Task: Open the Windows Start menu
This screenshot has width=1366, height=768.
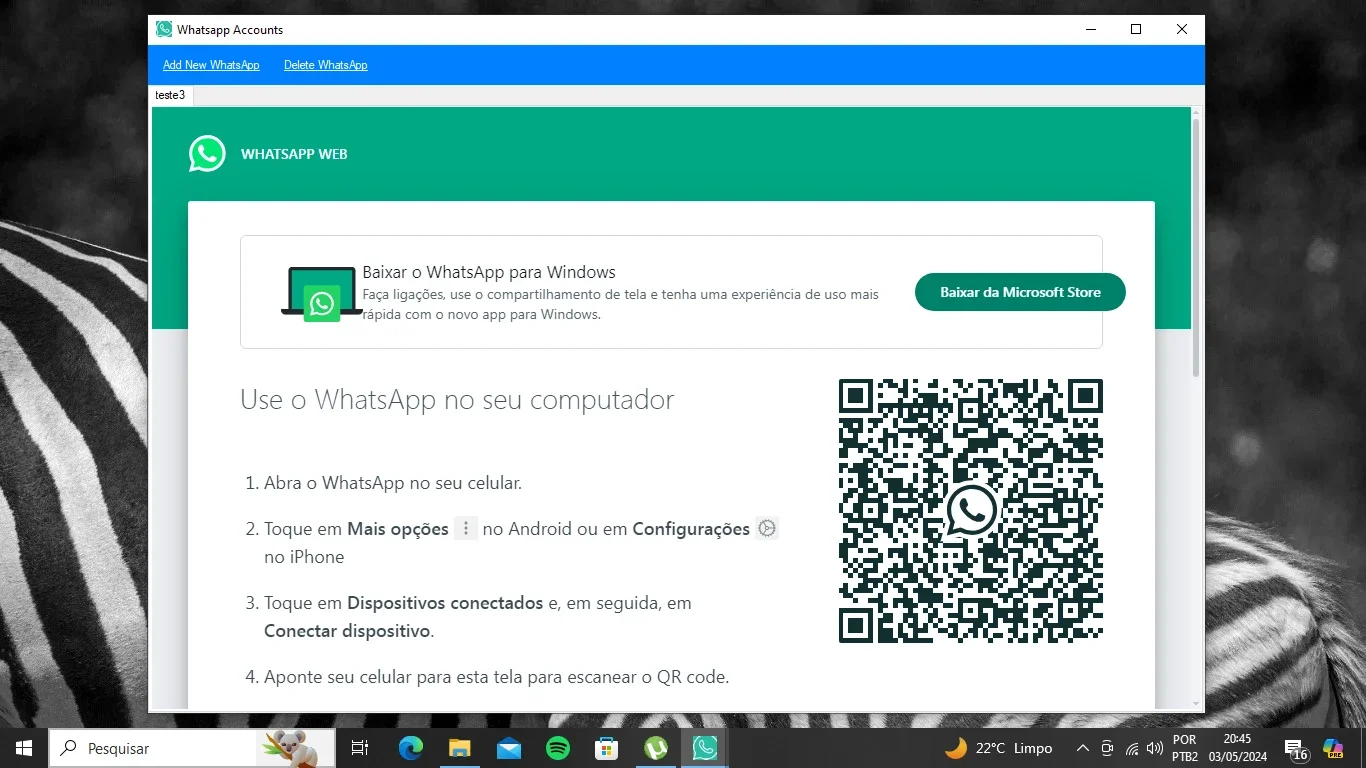Action: pos(24,748)
